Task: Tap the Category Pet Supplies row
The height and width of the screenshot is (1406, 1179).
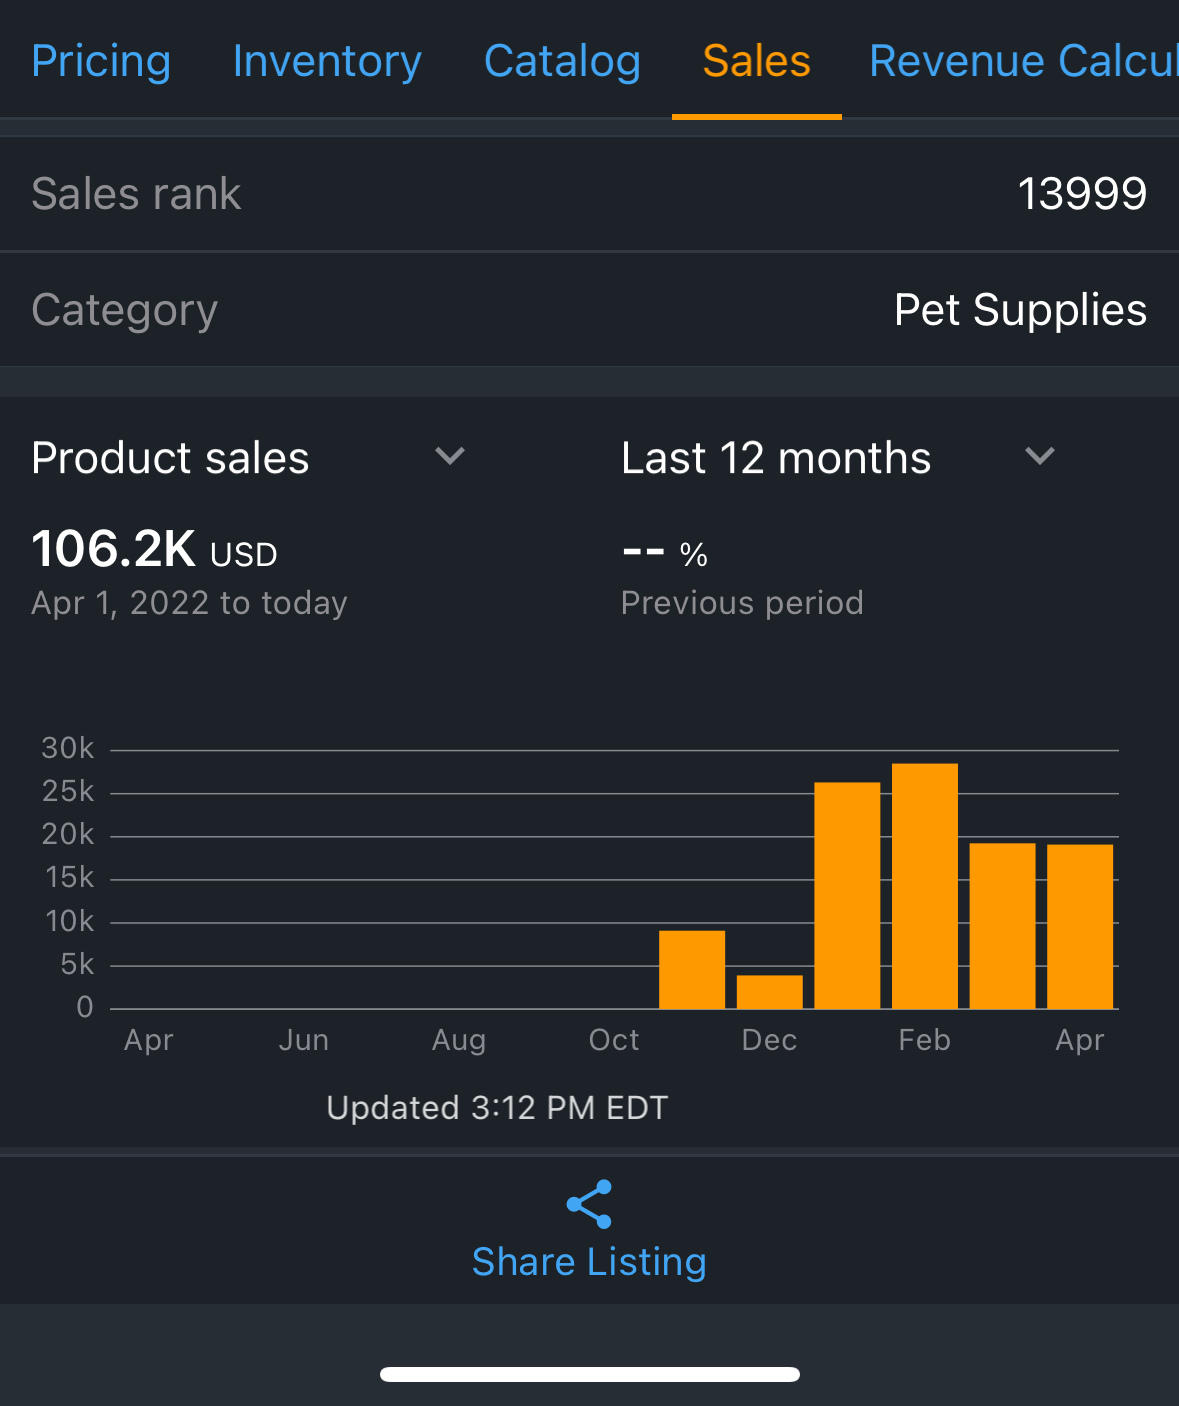Action: 589,310
